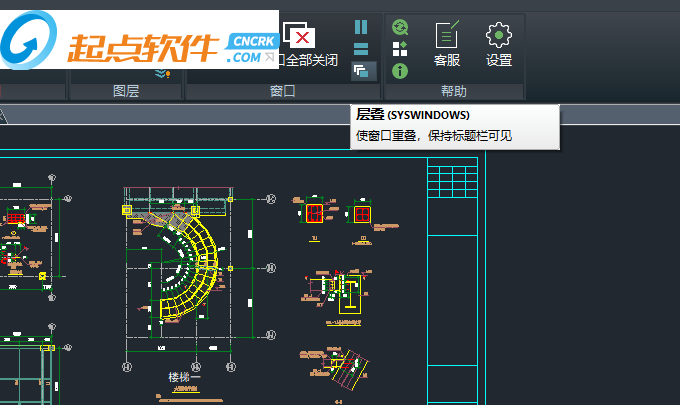Image resolution: width=680 pixels, height=405 pixels.
Task: Tile windows vertically with the two-column icon
Action: (x=361, y=27)
